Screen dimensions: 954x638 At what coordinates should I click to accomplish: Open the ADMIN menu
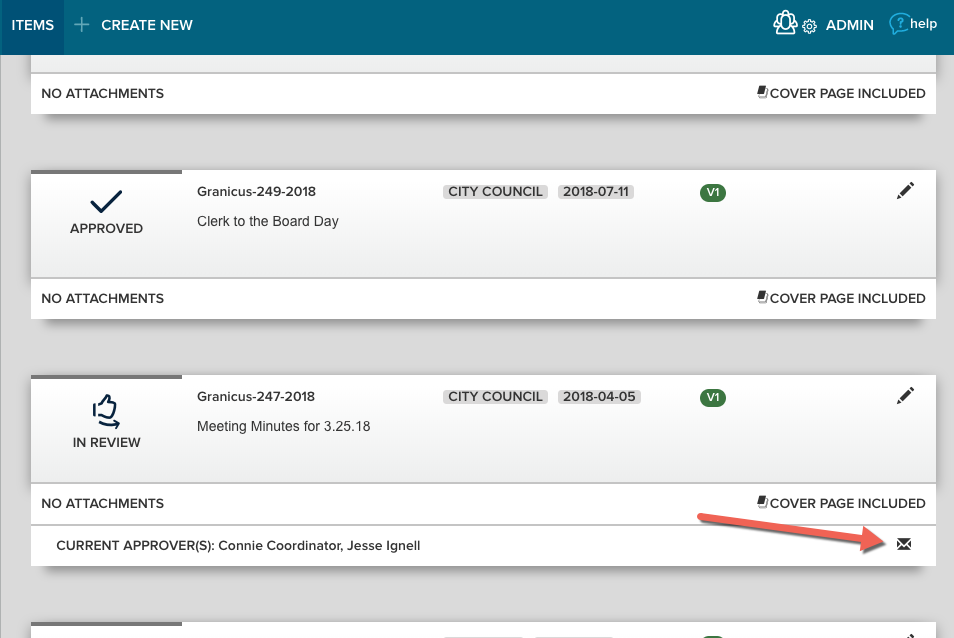point(849,25)
